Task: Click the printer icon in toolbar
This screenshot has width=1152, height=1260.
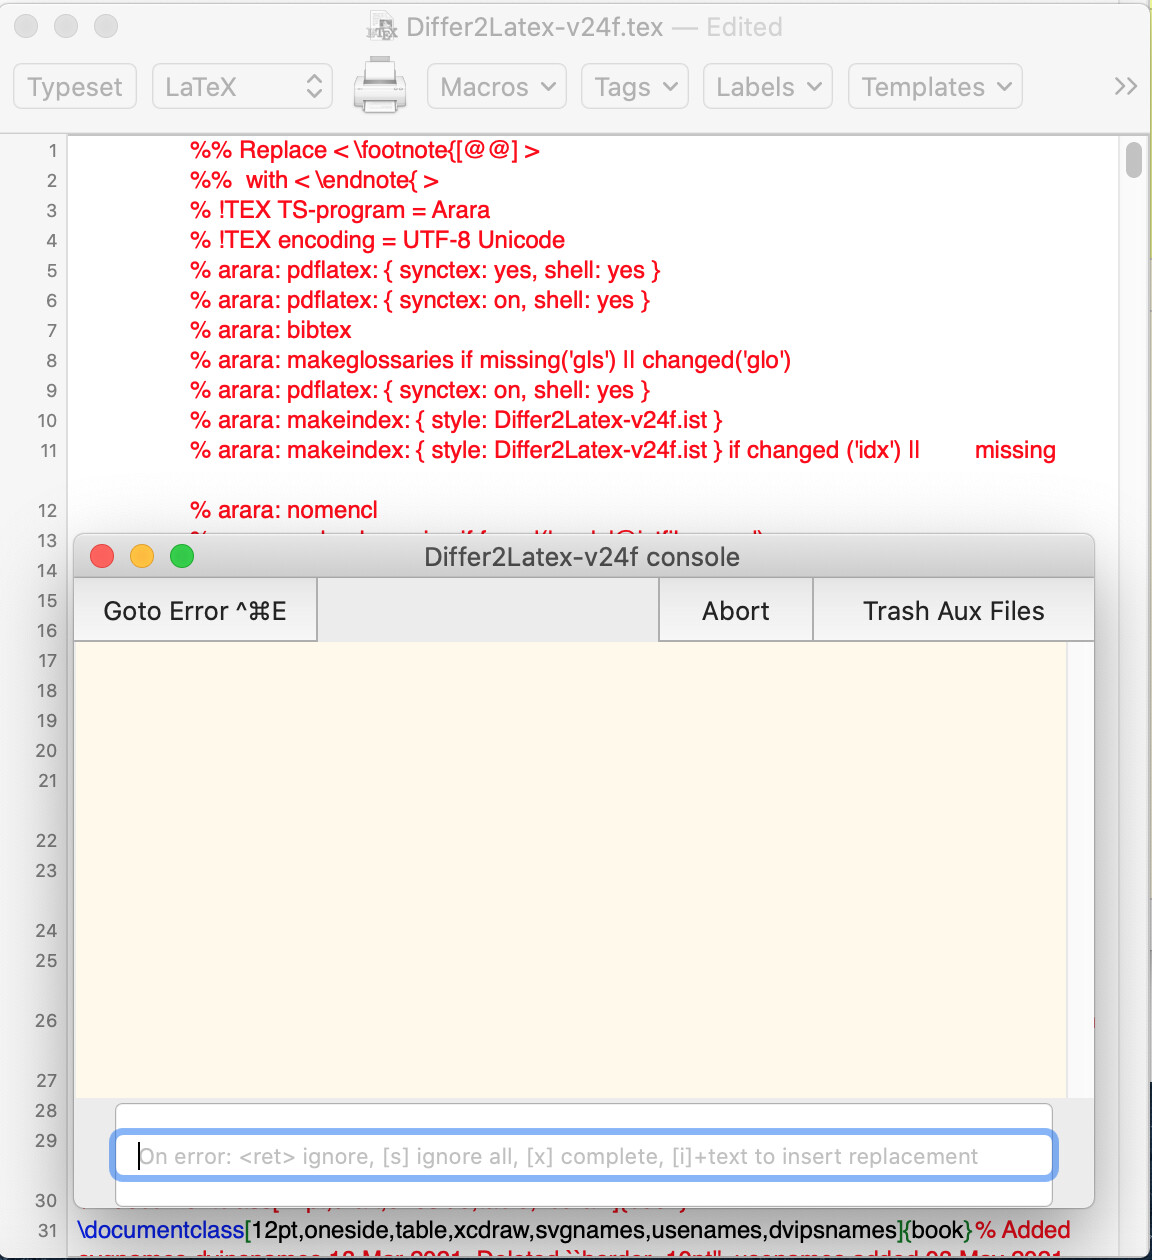Action: coord(379,86)
